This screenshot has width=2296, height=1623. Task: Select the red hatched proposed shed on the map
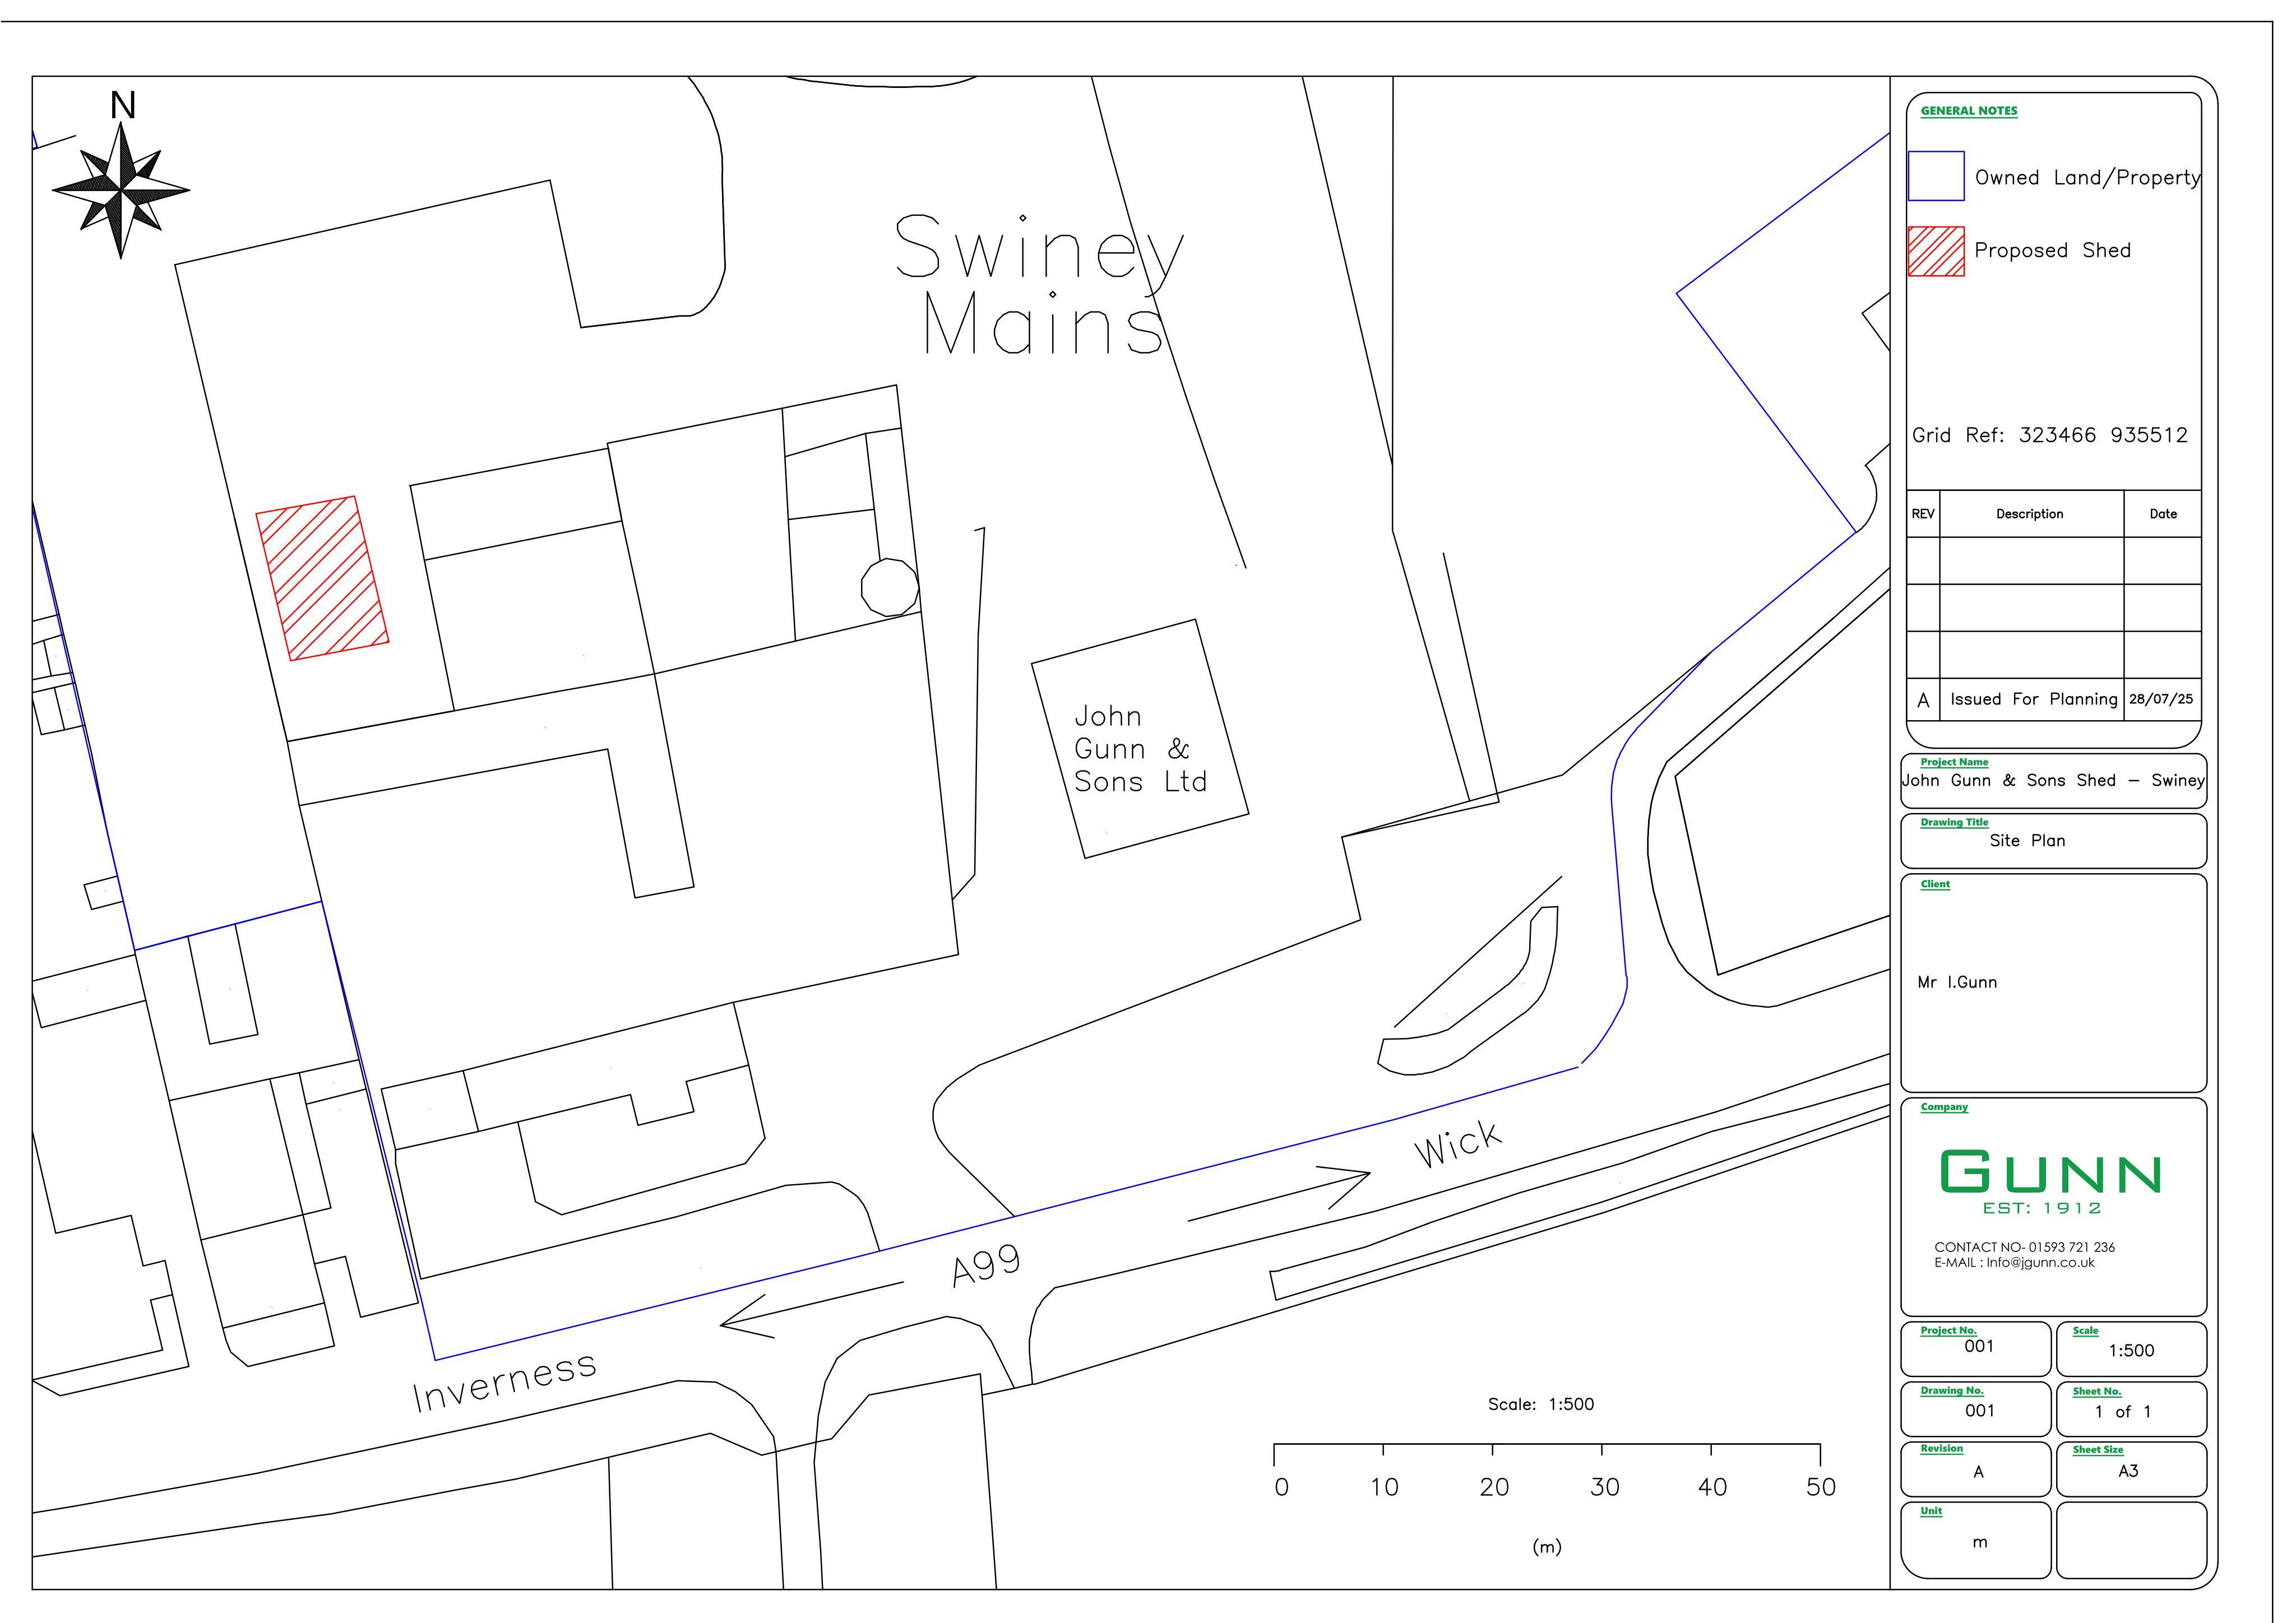[x=322, y=578]
